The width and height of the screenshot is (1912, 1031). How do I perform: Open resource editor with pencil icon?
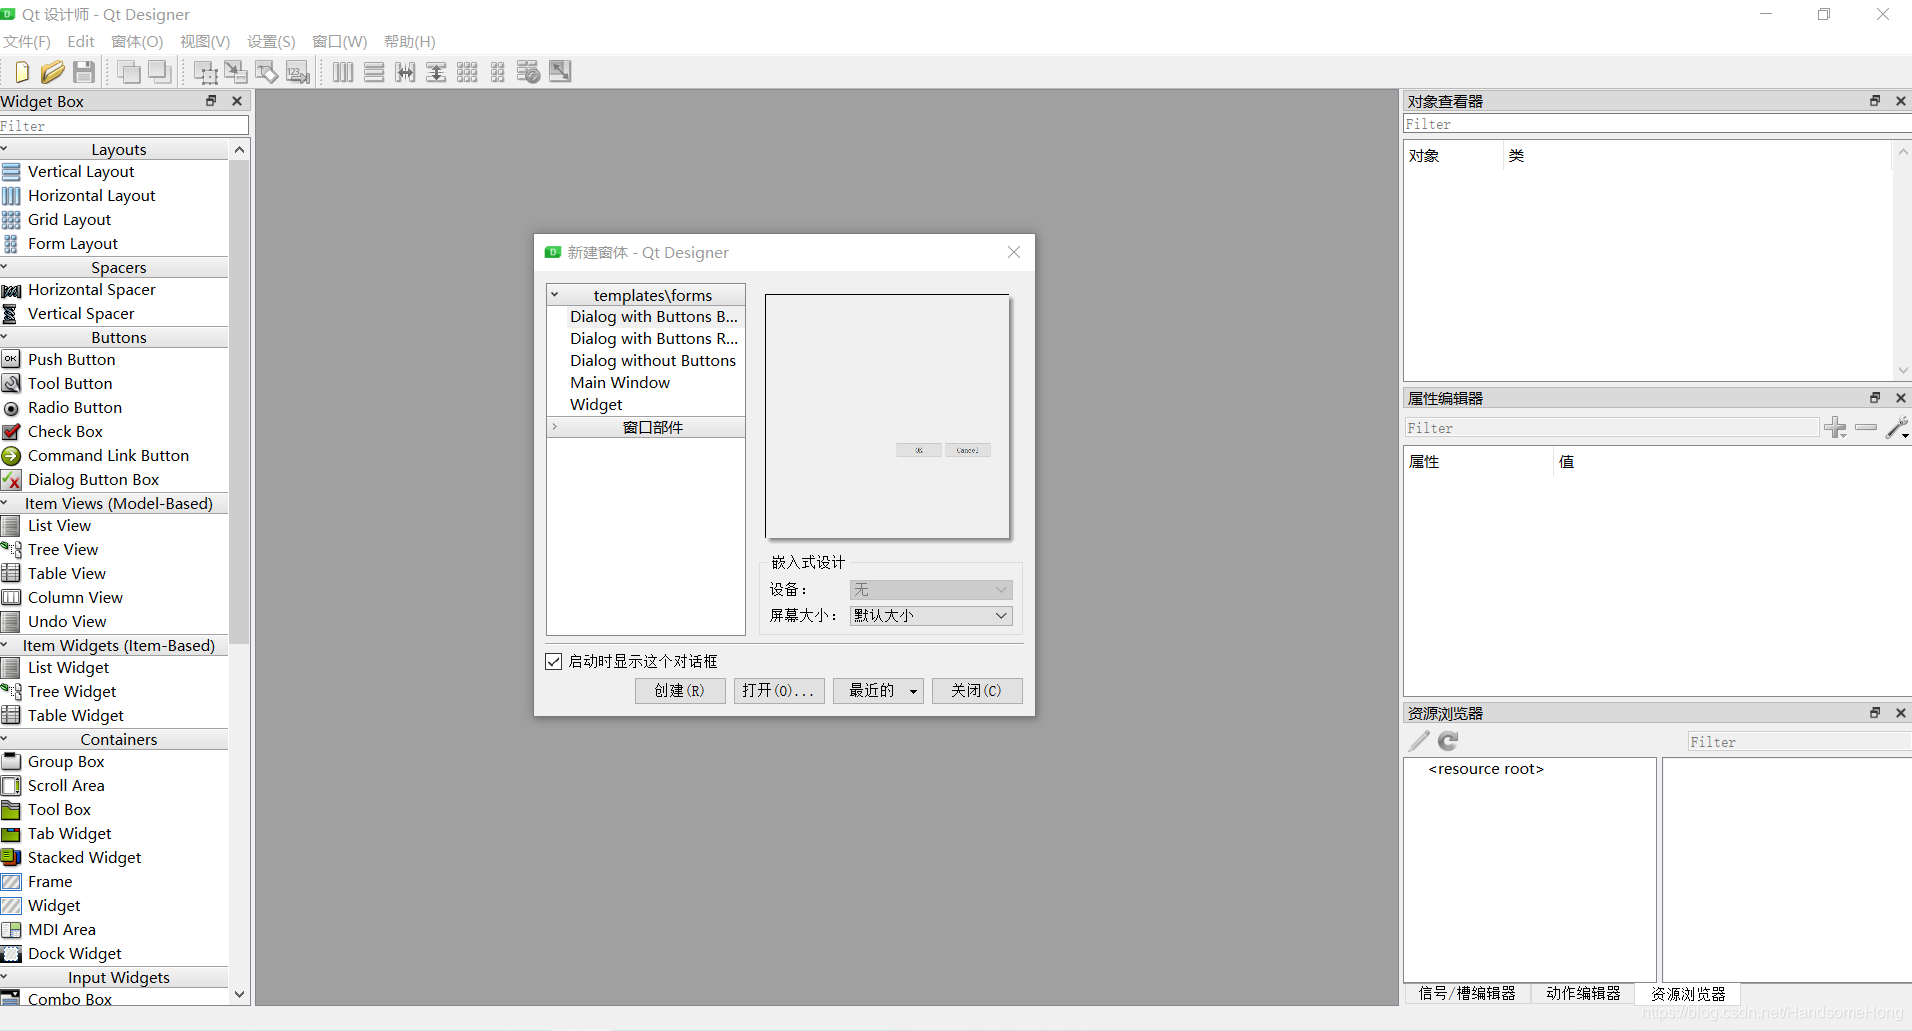tap(1417, 741)
